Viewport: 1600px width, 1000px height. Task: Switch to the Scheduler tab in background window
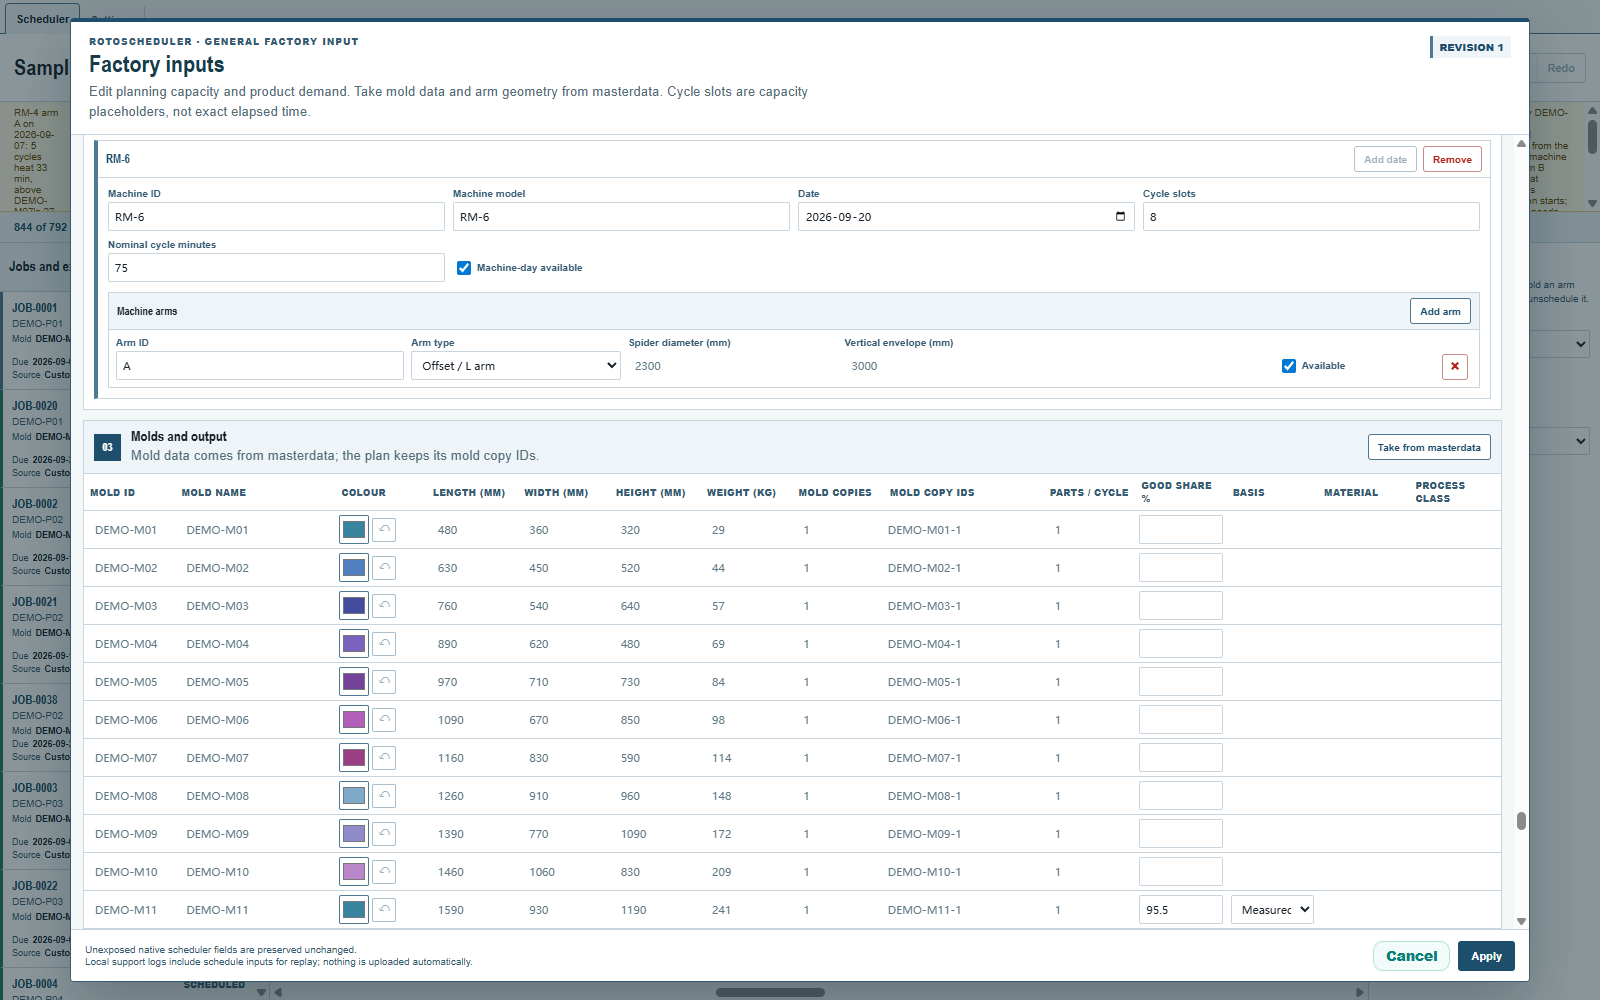(42, 19)
